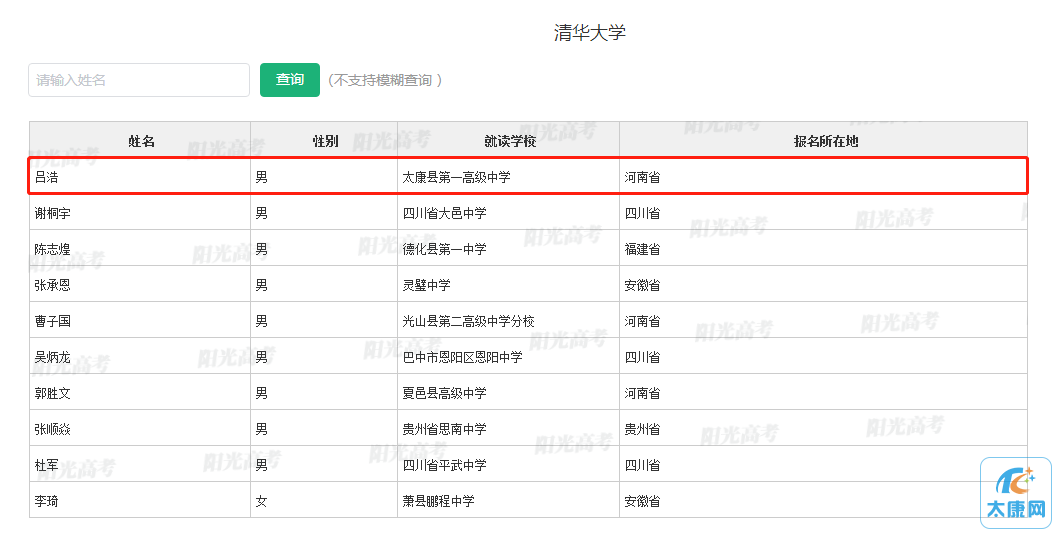Click school 夏邑县高级中学
This screenshot has width=1057, height=534.
click(x=444, y=393)
